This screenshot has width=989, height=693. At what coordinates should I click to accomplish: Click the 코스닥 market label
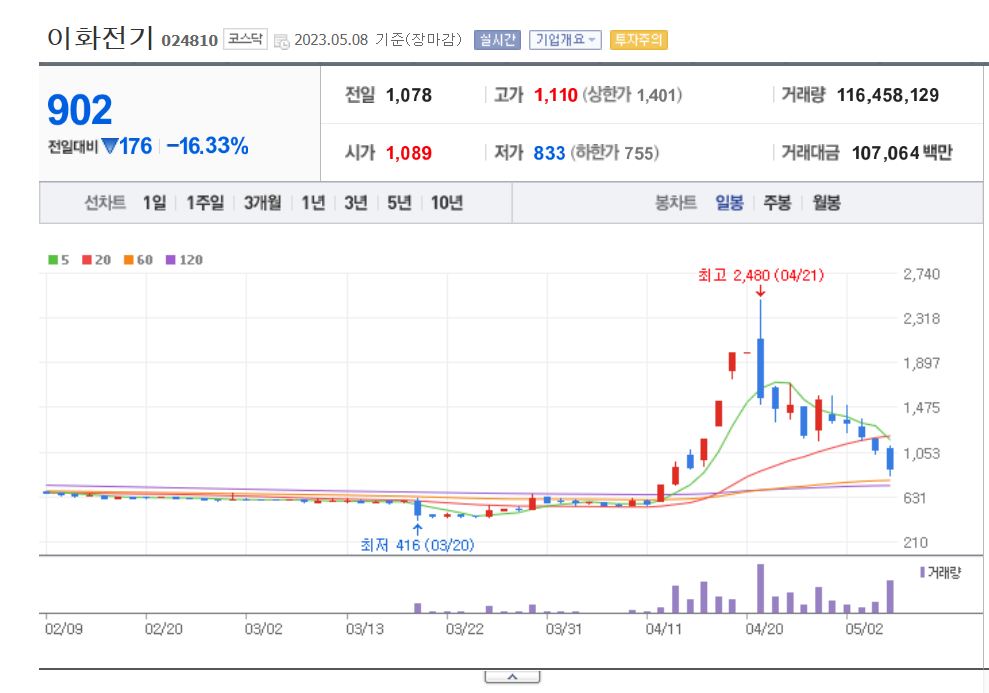pyautogui.click(x=245, y=39)
